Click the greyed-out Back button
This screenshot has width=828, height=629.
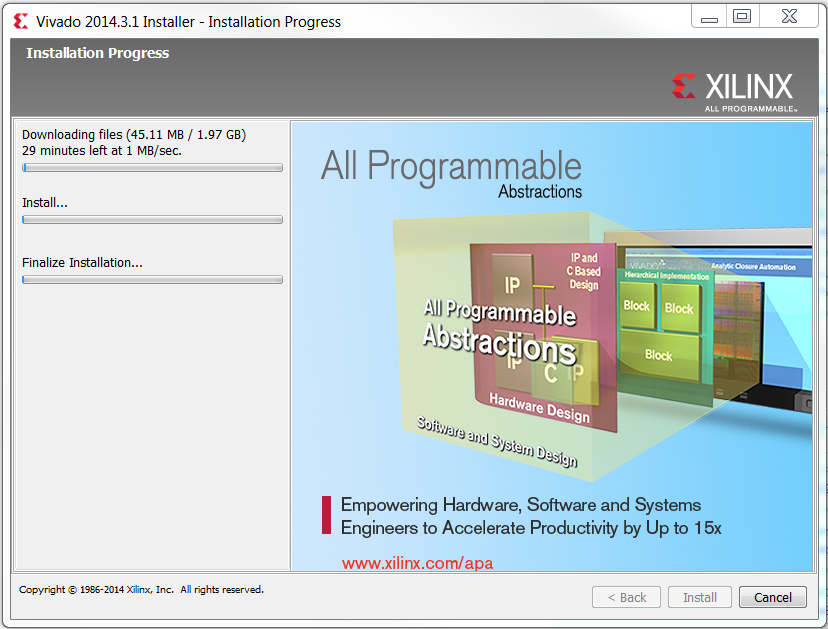pos(626,597)
